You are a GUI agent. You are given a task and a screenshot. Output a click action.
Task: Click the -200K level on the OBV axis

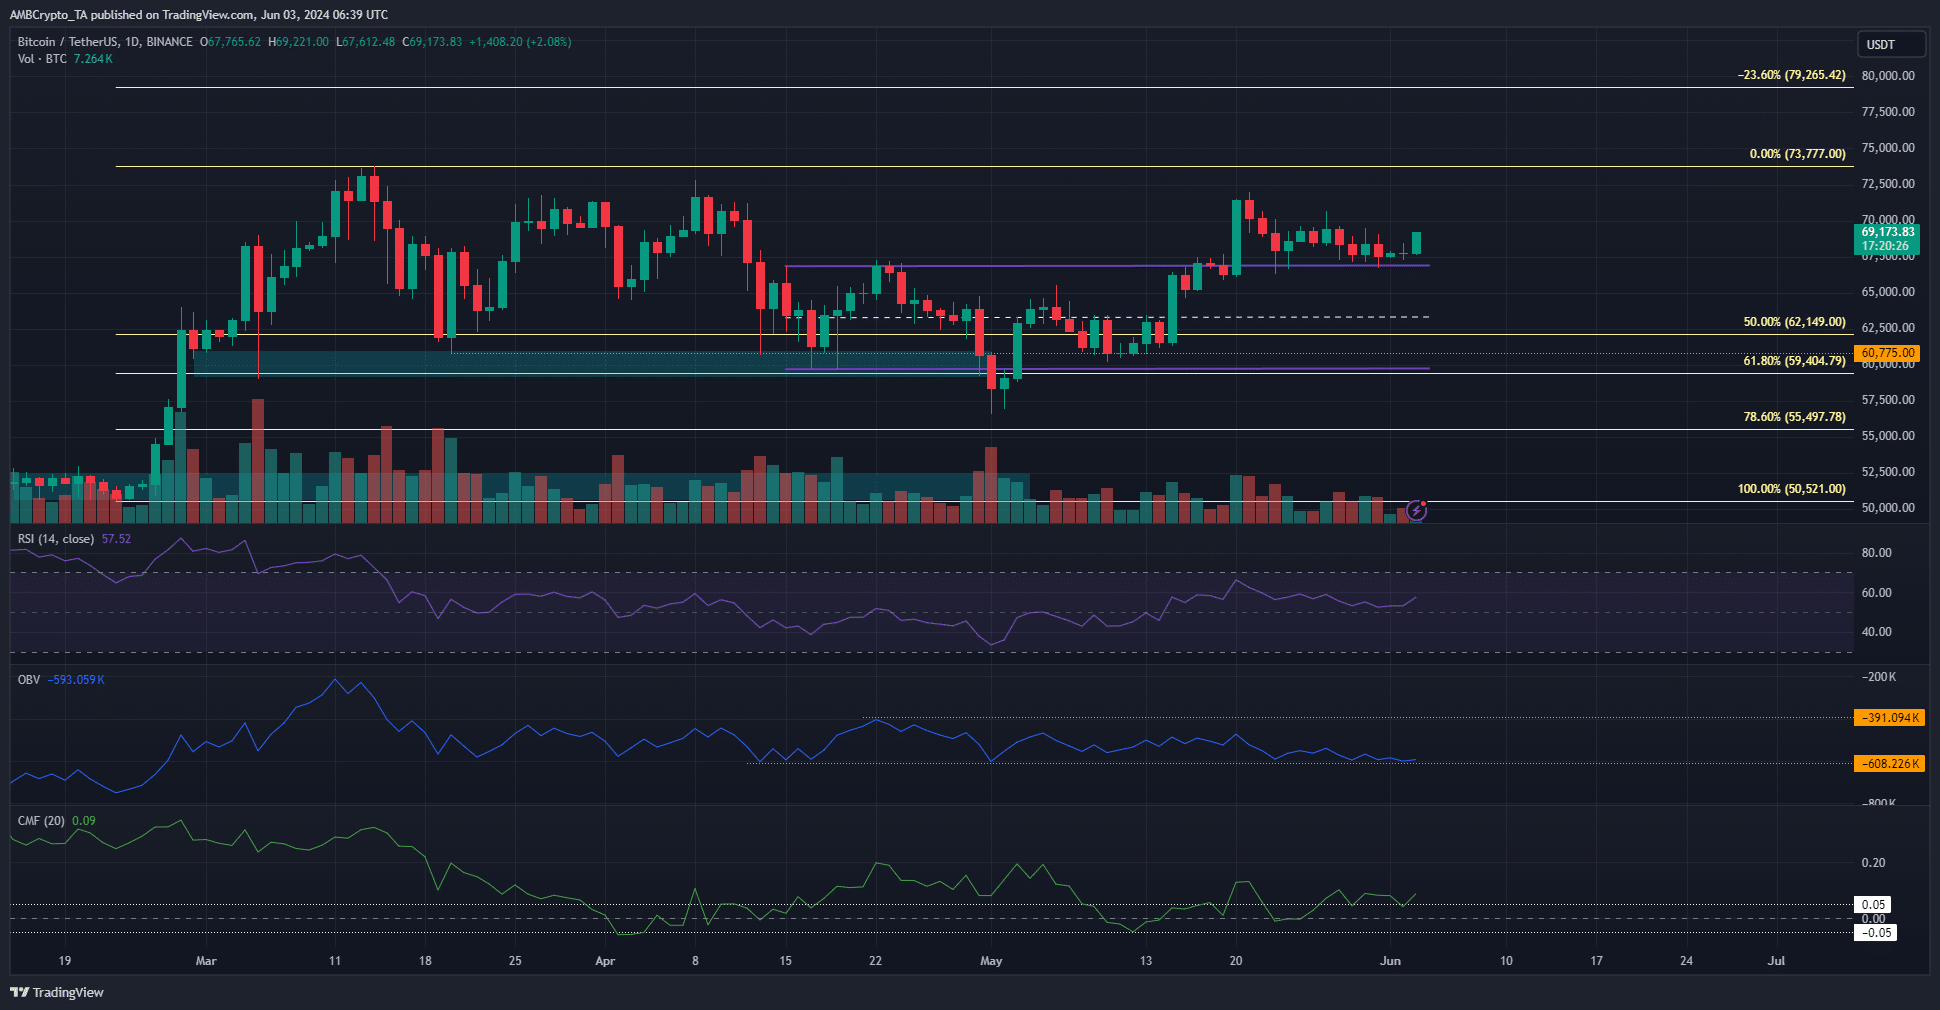coord(1879,678)
